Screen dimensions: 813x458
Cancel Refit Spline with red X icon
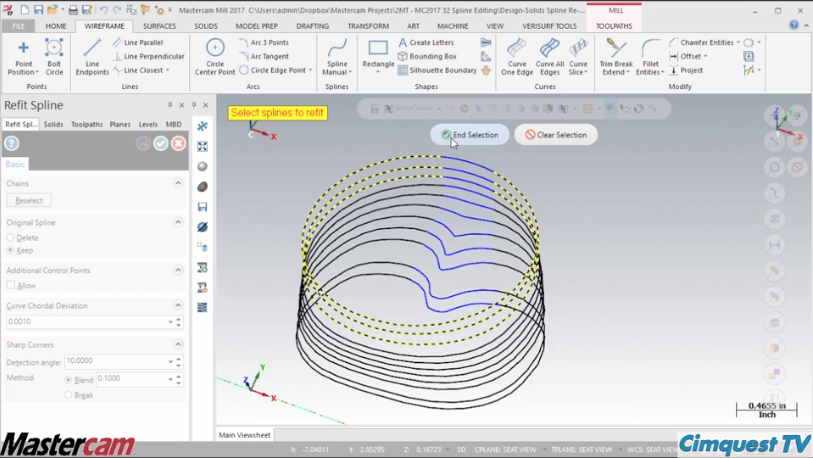178,144
